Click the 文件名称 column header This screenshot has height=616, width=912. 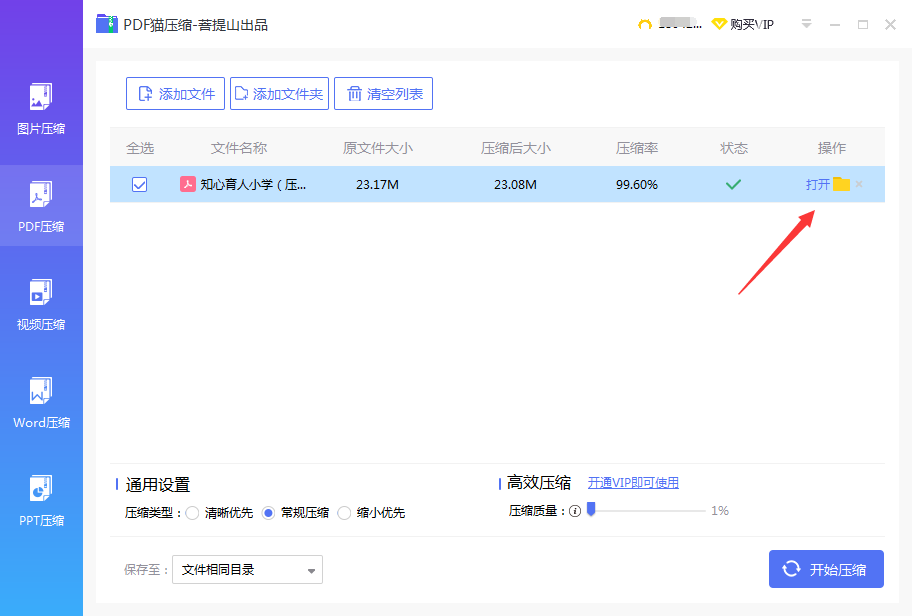238,148
